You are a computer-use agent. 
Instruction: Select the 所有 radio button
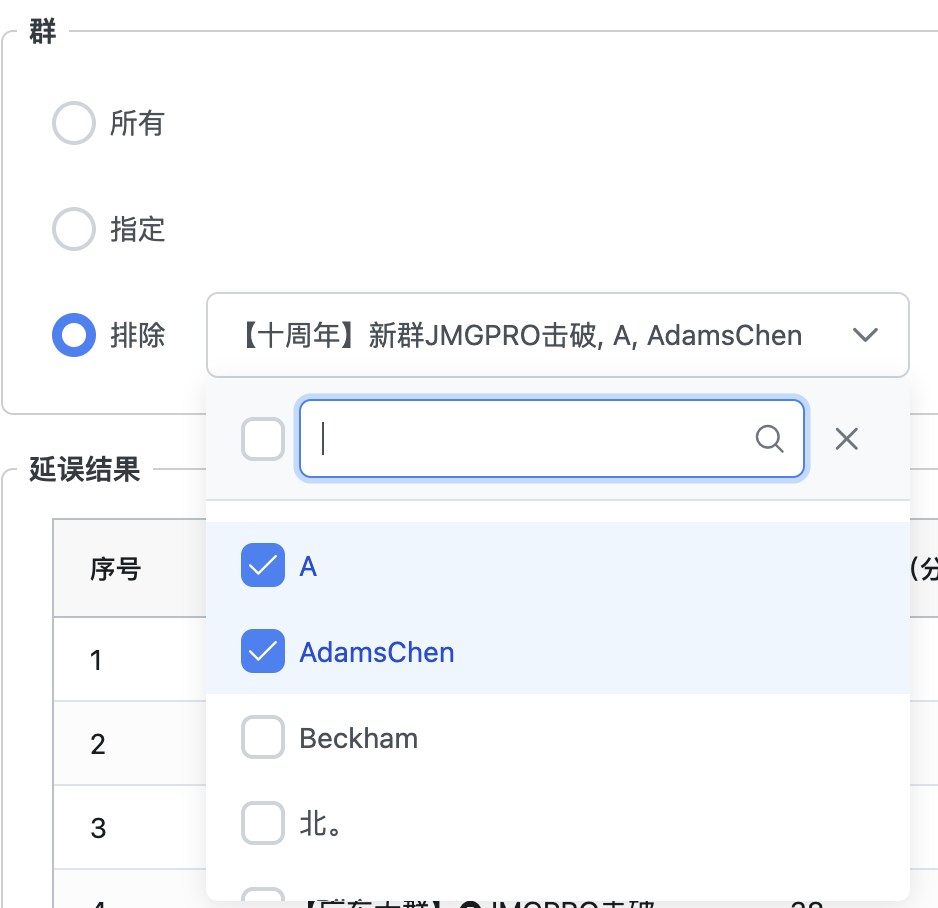[73, 124]
